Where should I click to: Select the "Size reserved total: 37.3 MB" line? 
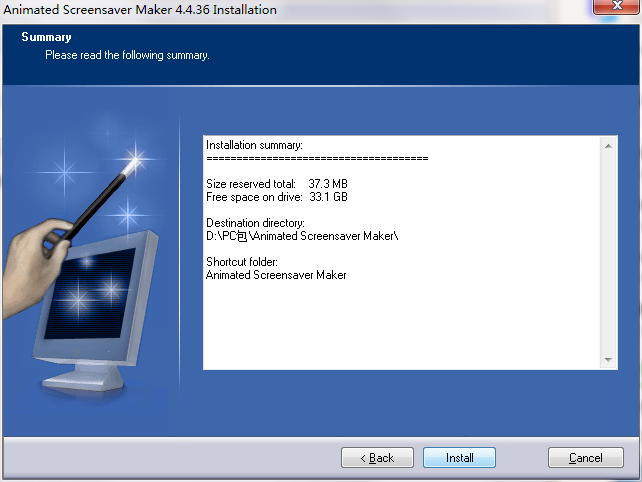(277, 183)
